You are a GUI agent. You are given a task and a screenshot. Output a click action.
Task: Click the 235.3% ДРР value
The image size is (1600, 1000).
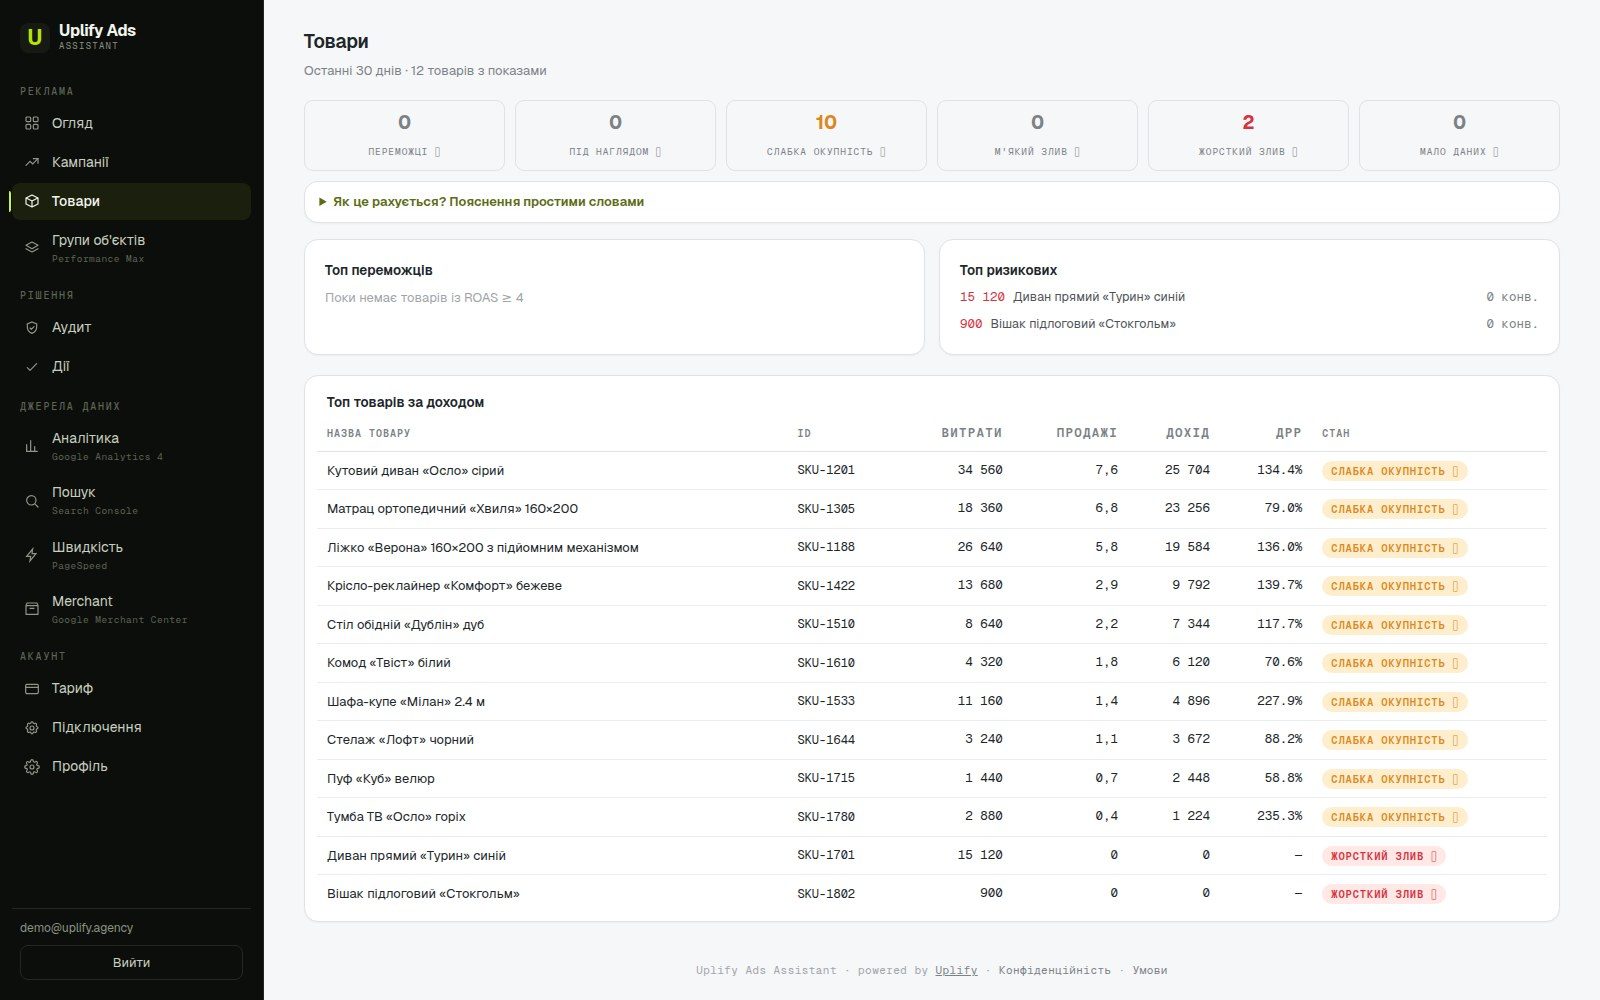1279,816
